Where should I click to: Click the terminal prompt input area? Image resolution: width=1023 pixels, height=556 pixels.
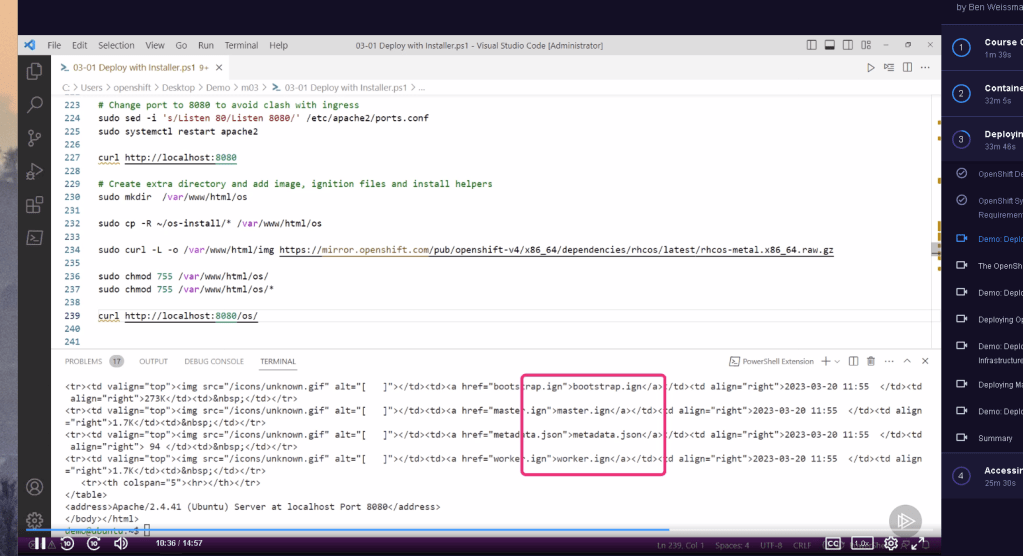147,531
